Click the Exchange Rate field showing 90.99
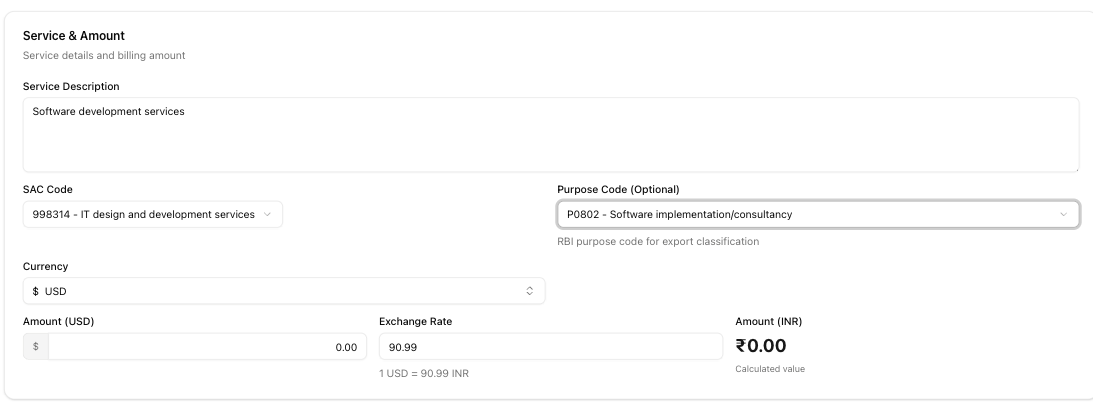The width and height of the screenshot is (1093, 411). pos(550,346)
